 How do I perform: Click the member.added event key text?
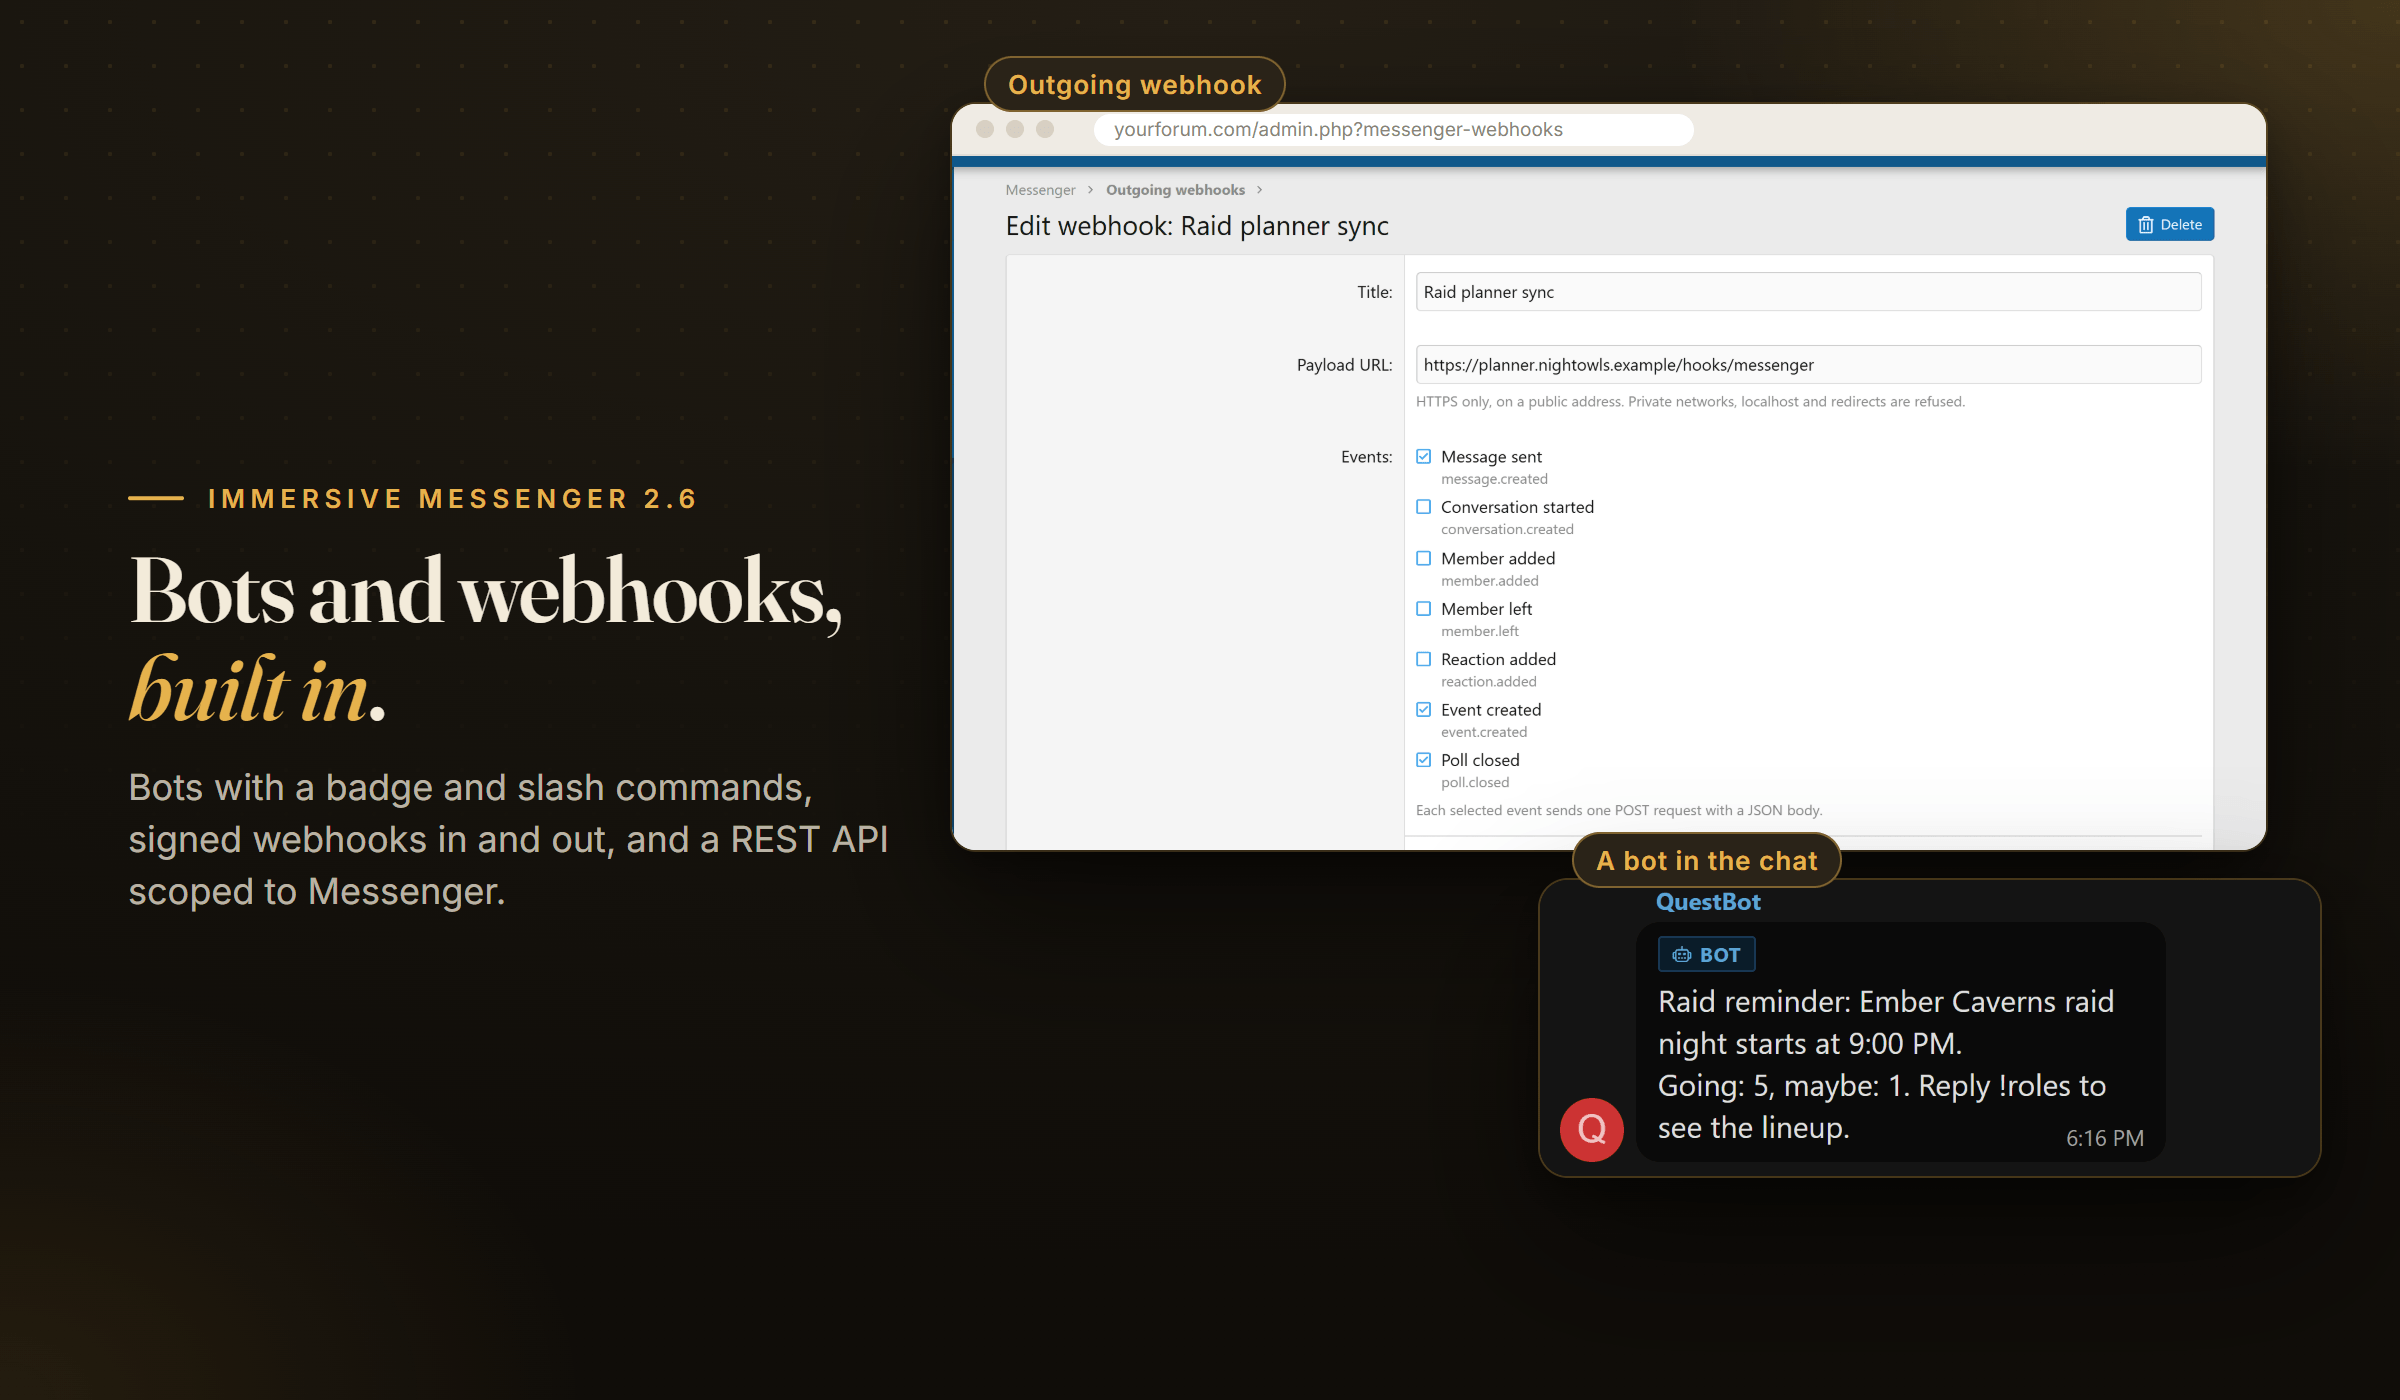tap(1490, 581)
